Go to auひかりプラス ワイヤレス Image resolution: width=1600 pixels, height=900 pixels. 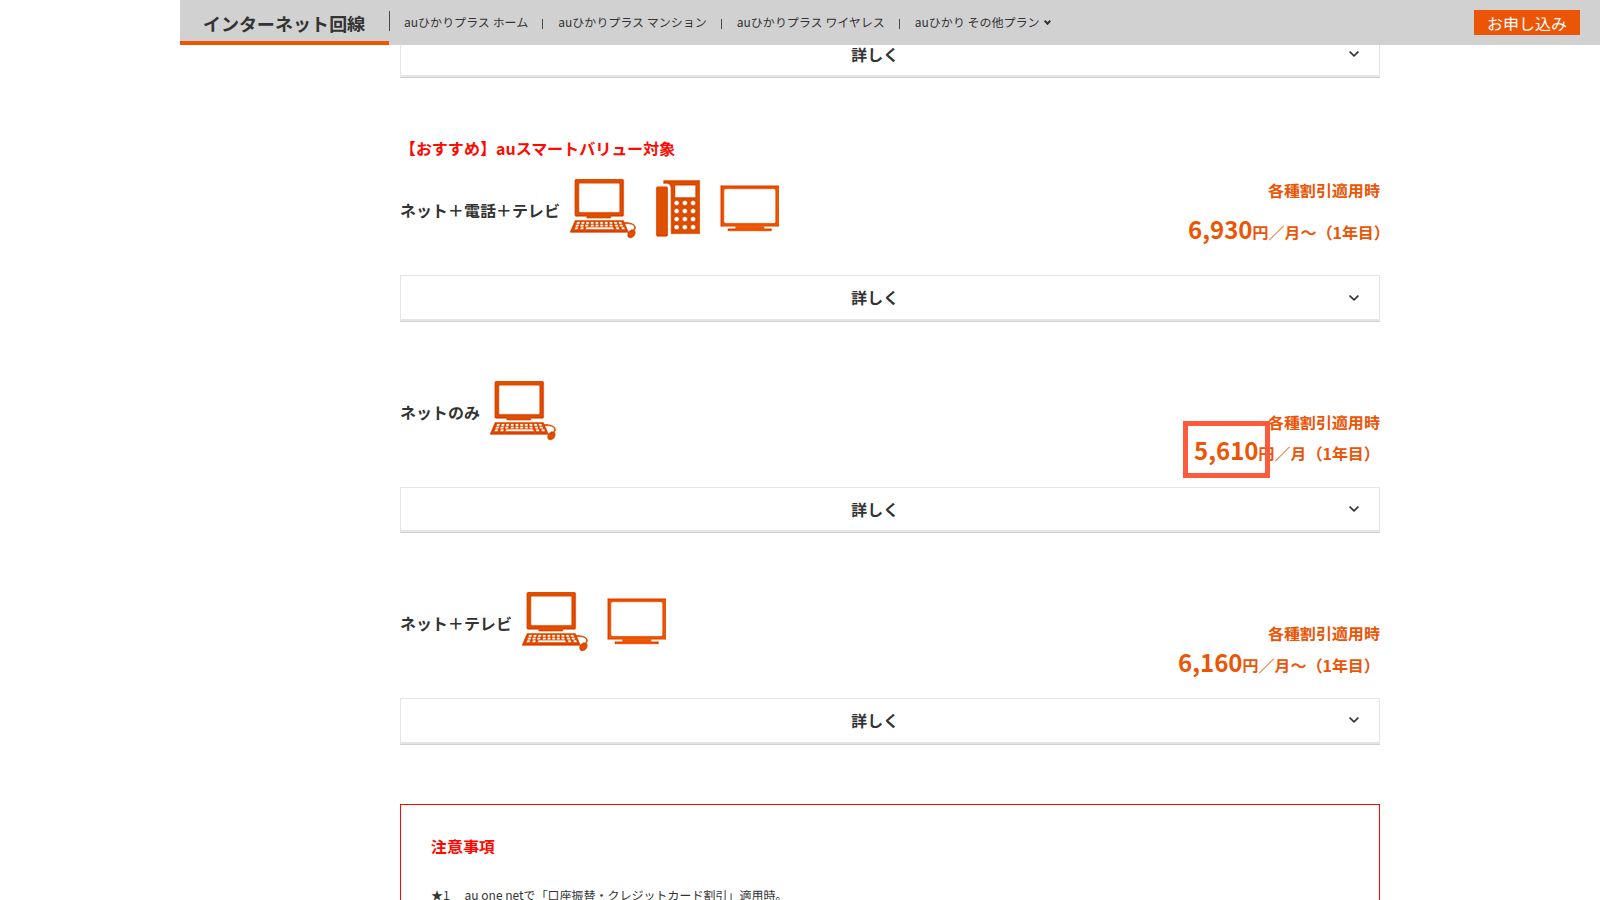pyautogui.click(x=811, y=22)
